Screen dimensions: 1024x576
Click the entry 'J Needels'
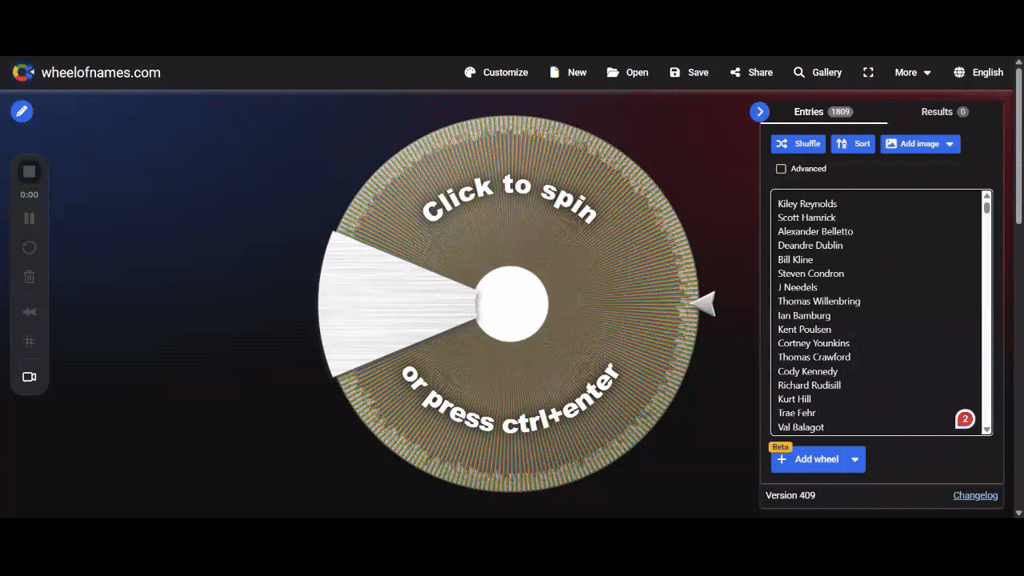pyautogui.click(x=797, y=287)
